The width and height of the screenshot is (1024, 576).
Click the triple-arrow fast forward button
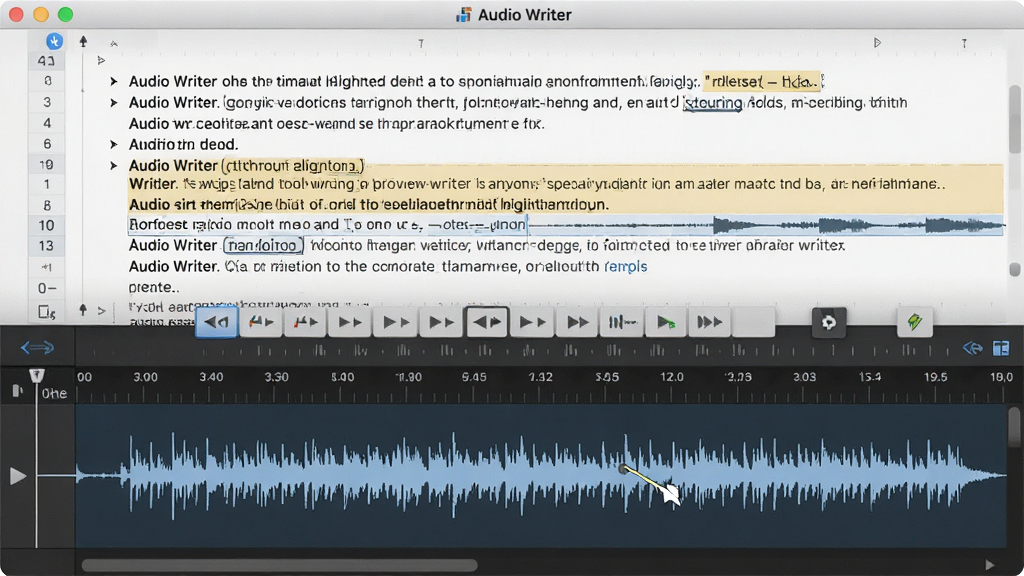click(x=710, y=322)
